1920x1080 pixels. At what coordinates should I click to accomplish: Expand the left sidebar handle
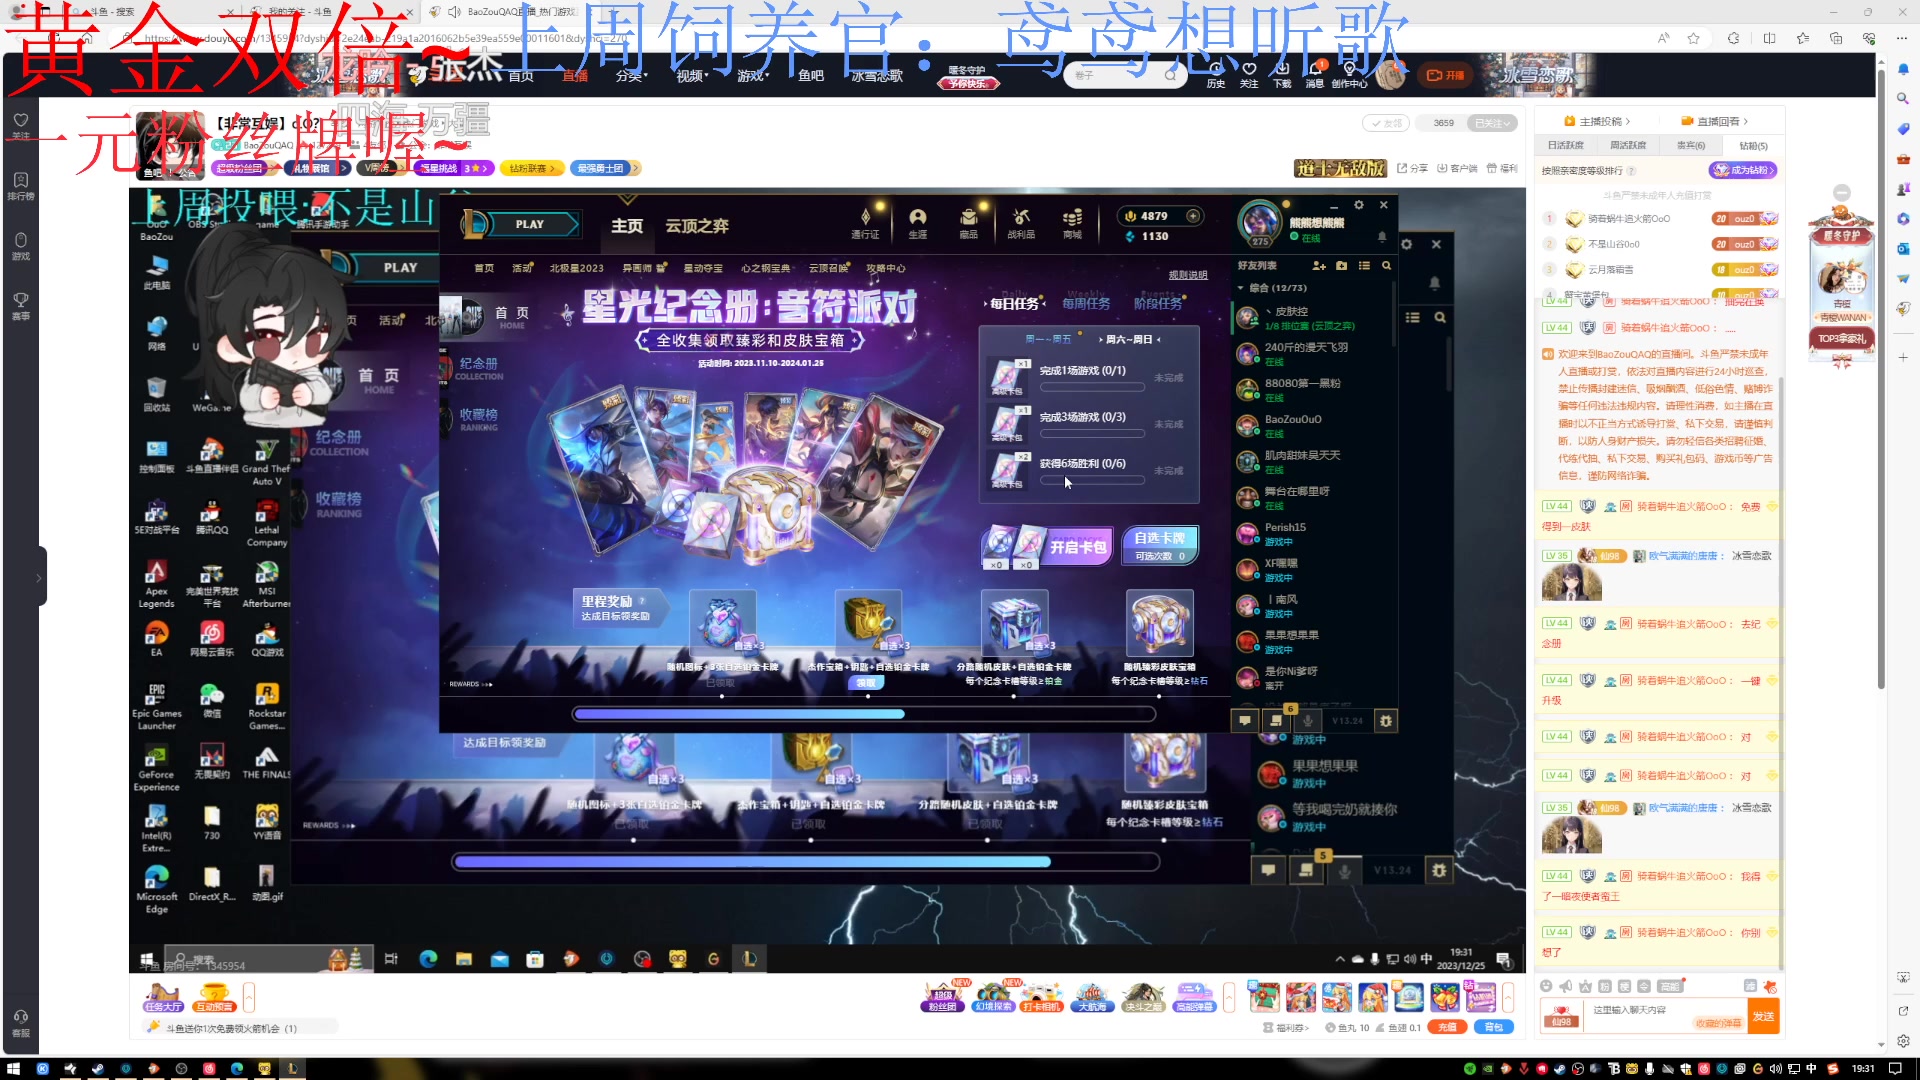pyautogui.click(x=39, y=577)
